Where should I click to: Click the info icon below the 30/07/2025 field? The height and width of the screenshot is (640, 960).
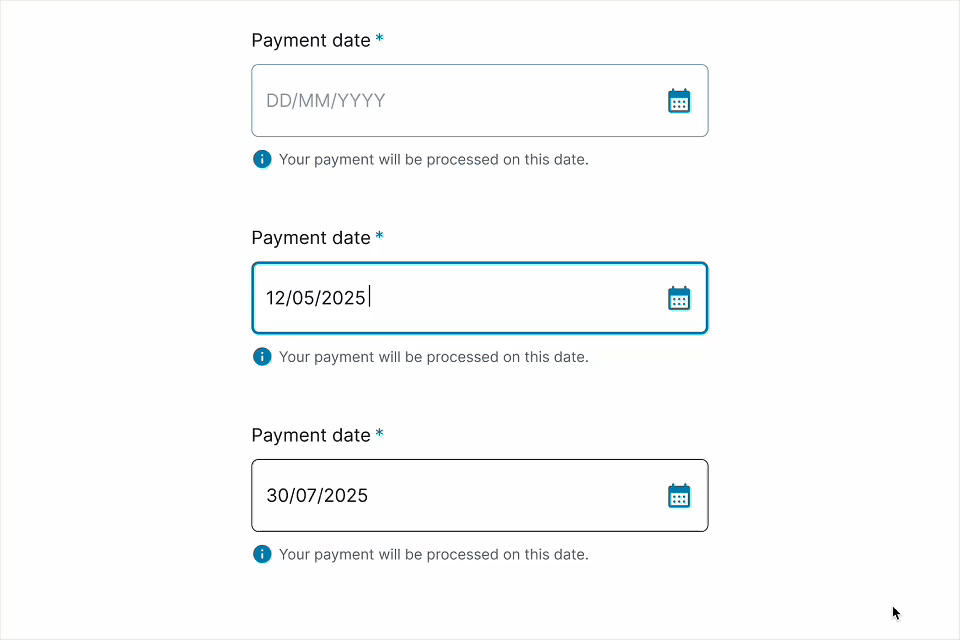click(x=261, y=554)
